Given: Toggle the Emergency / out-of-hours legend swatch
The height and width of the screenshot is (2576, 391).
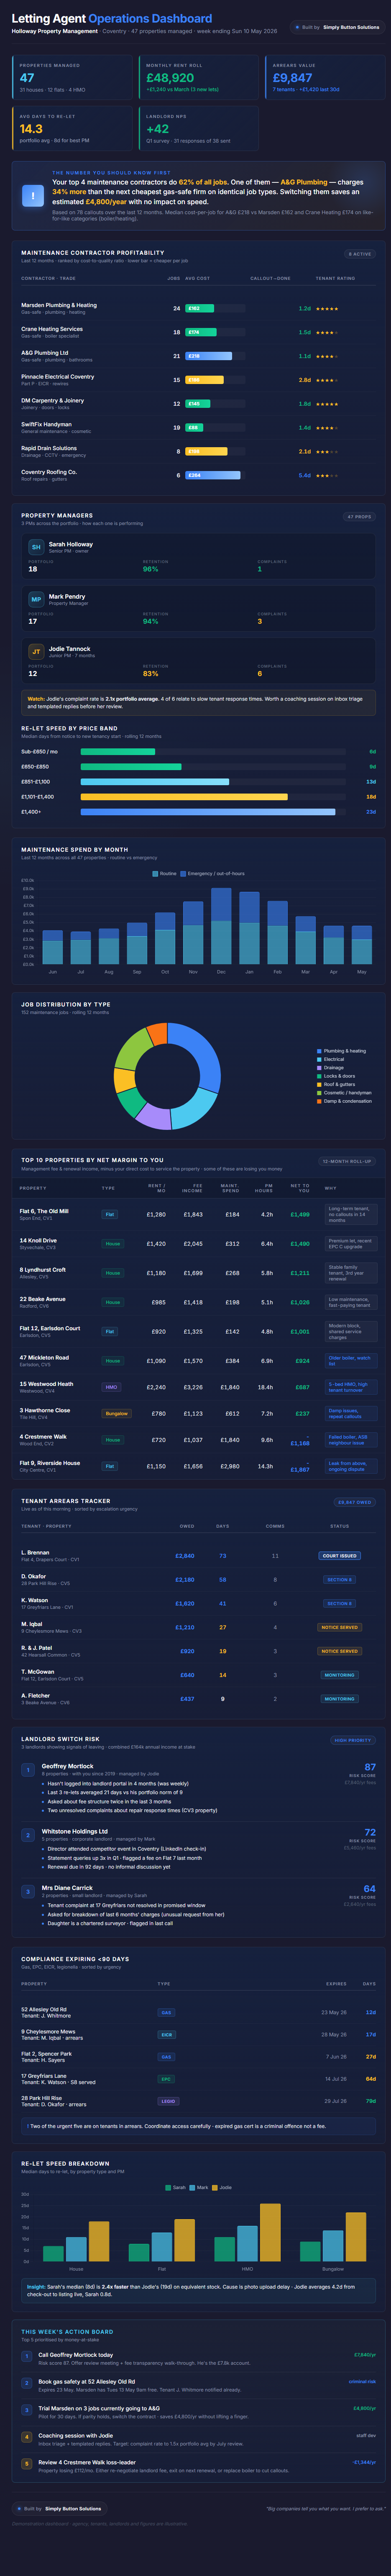Looking at the screenshot, I should point(184,873).
